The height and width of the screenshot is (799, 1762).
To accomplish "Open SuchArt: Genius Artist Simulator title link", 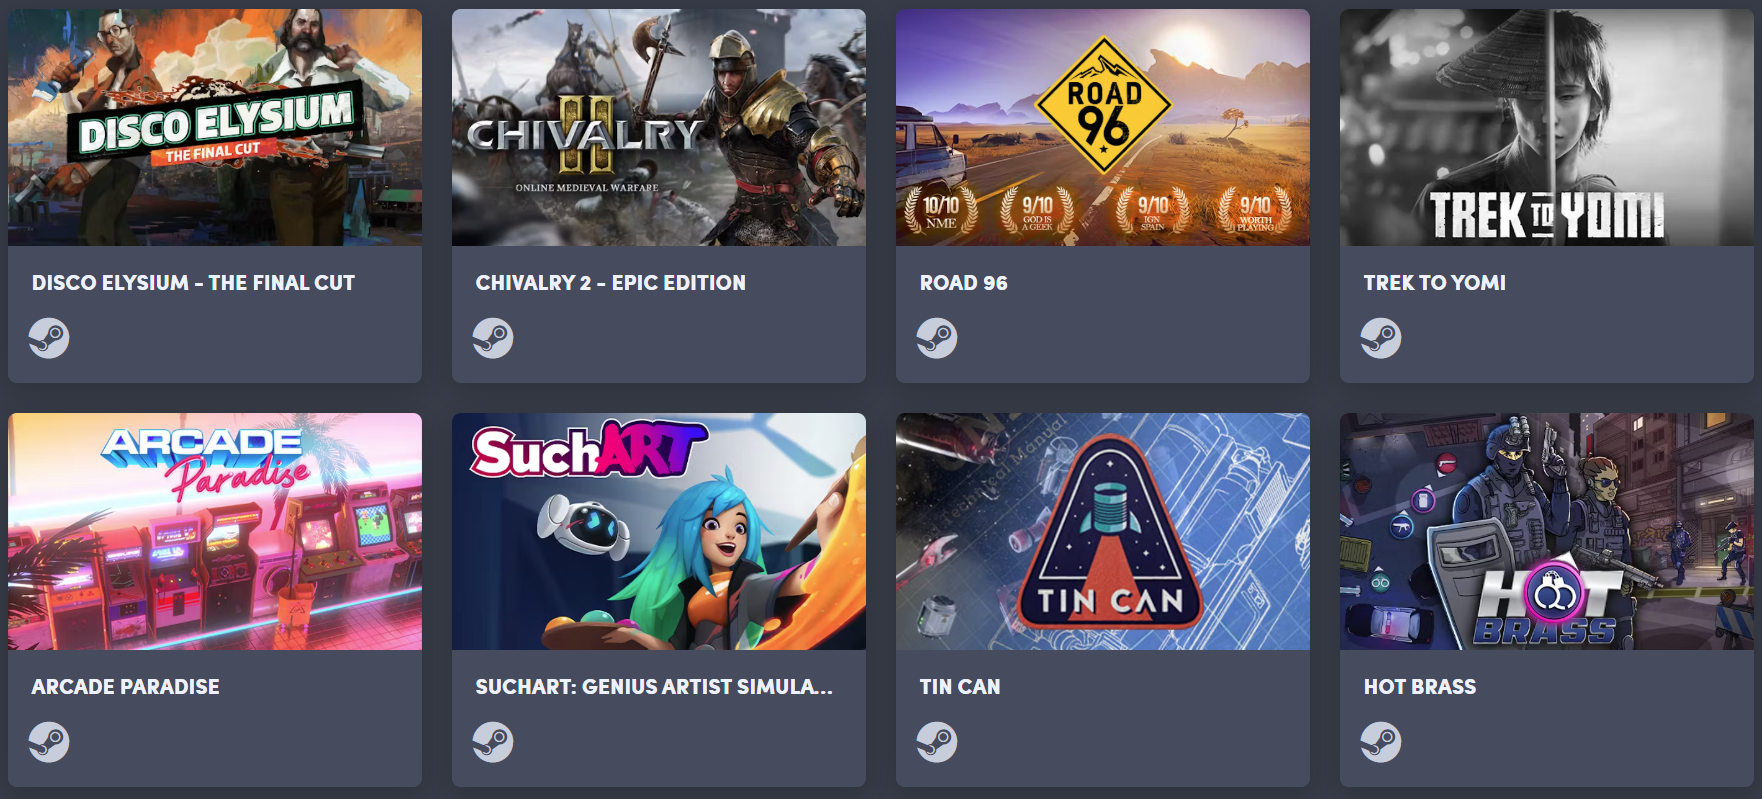I will tap(654, 687).
